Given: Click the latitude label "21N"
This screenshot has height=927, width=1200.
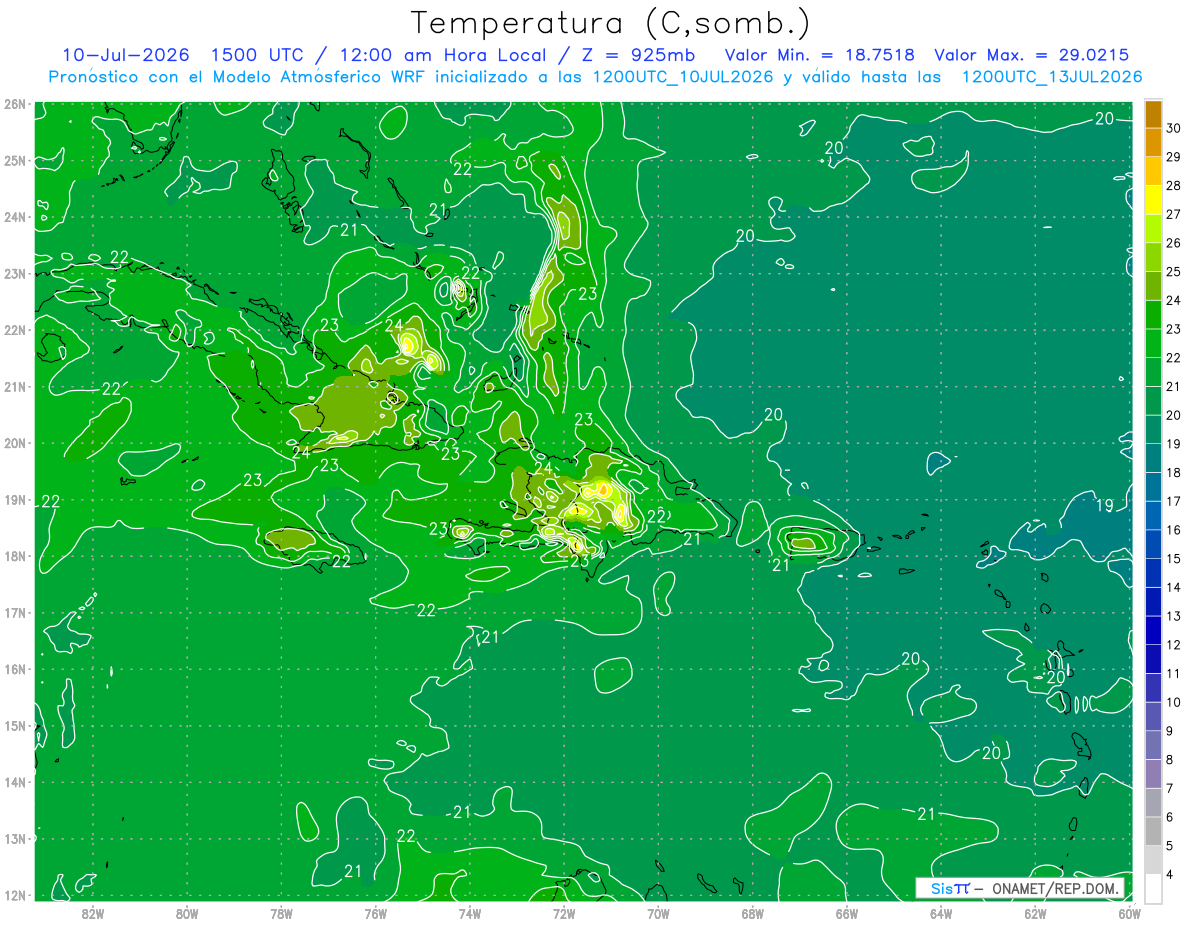Looking at the screenshot, I should tap(14, 386).
